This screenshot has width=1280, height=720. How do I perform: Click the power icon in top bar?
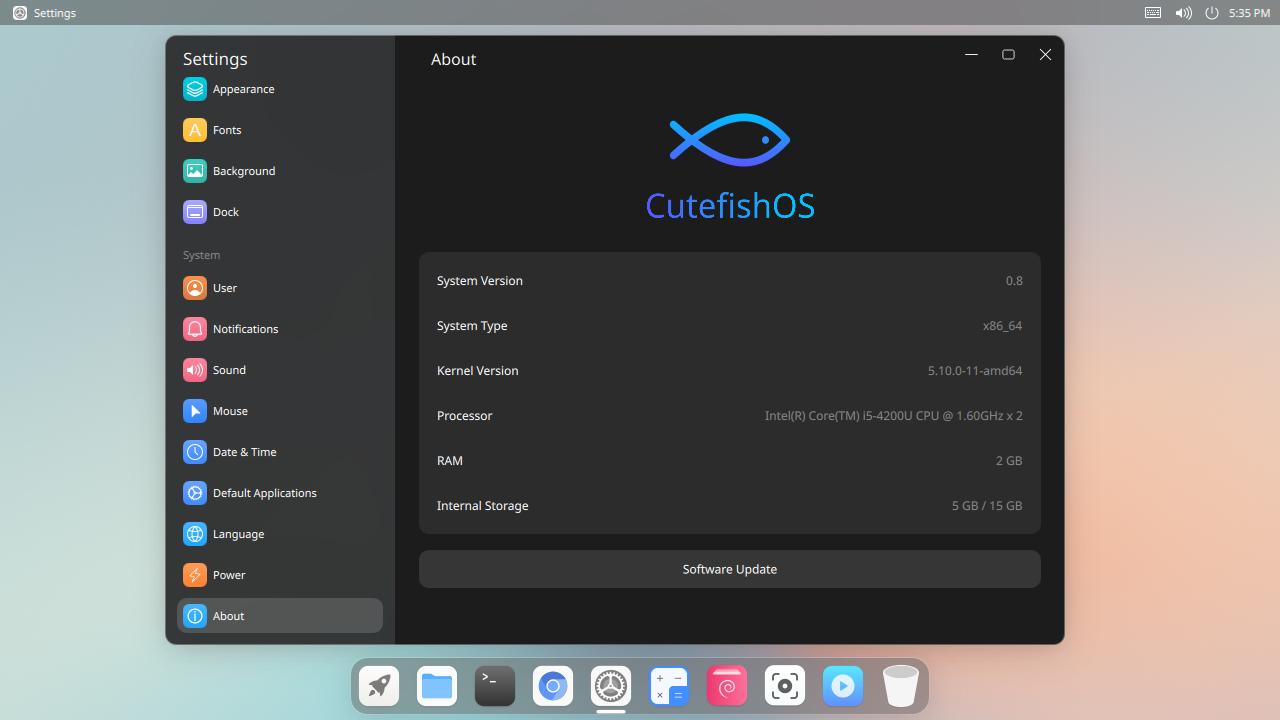pos(1212,13)
